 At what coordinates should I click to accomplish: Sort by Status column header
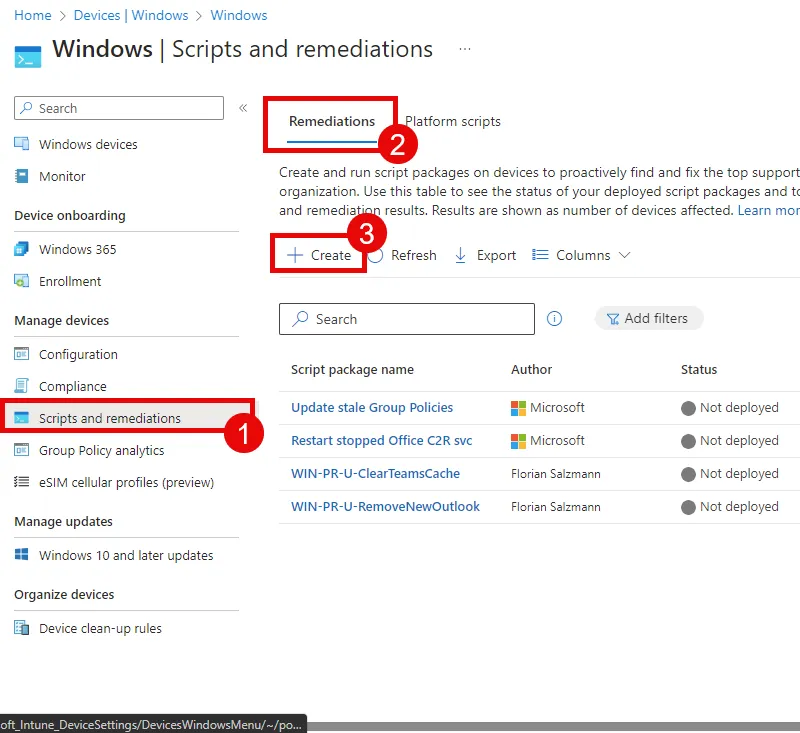(698, 369)
